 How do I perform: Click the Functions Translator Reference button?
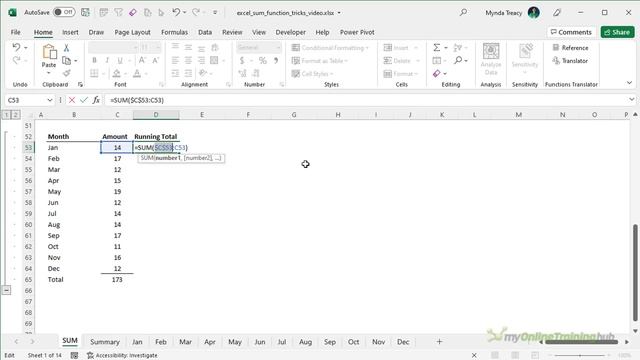[x=570, y=48]
